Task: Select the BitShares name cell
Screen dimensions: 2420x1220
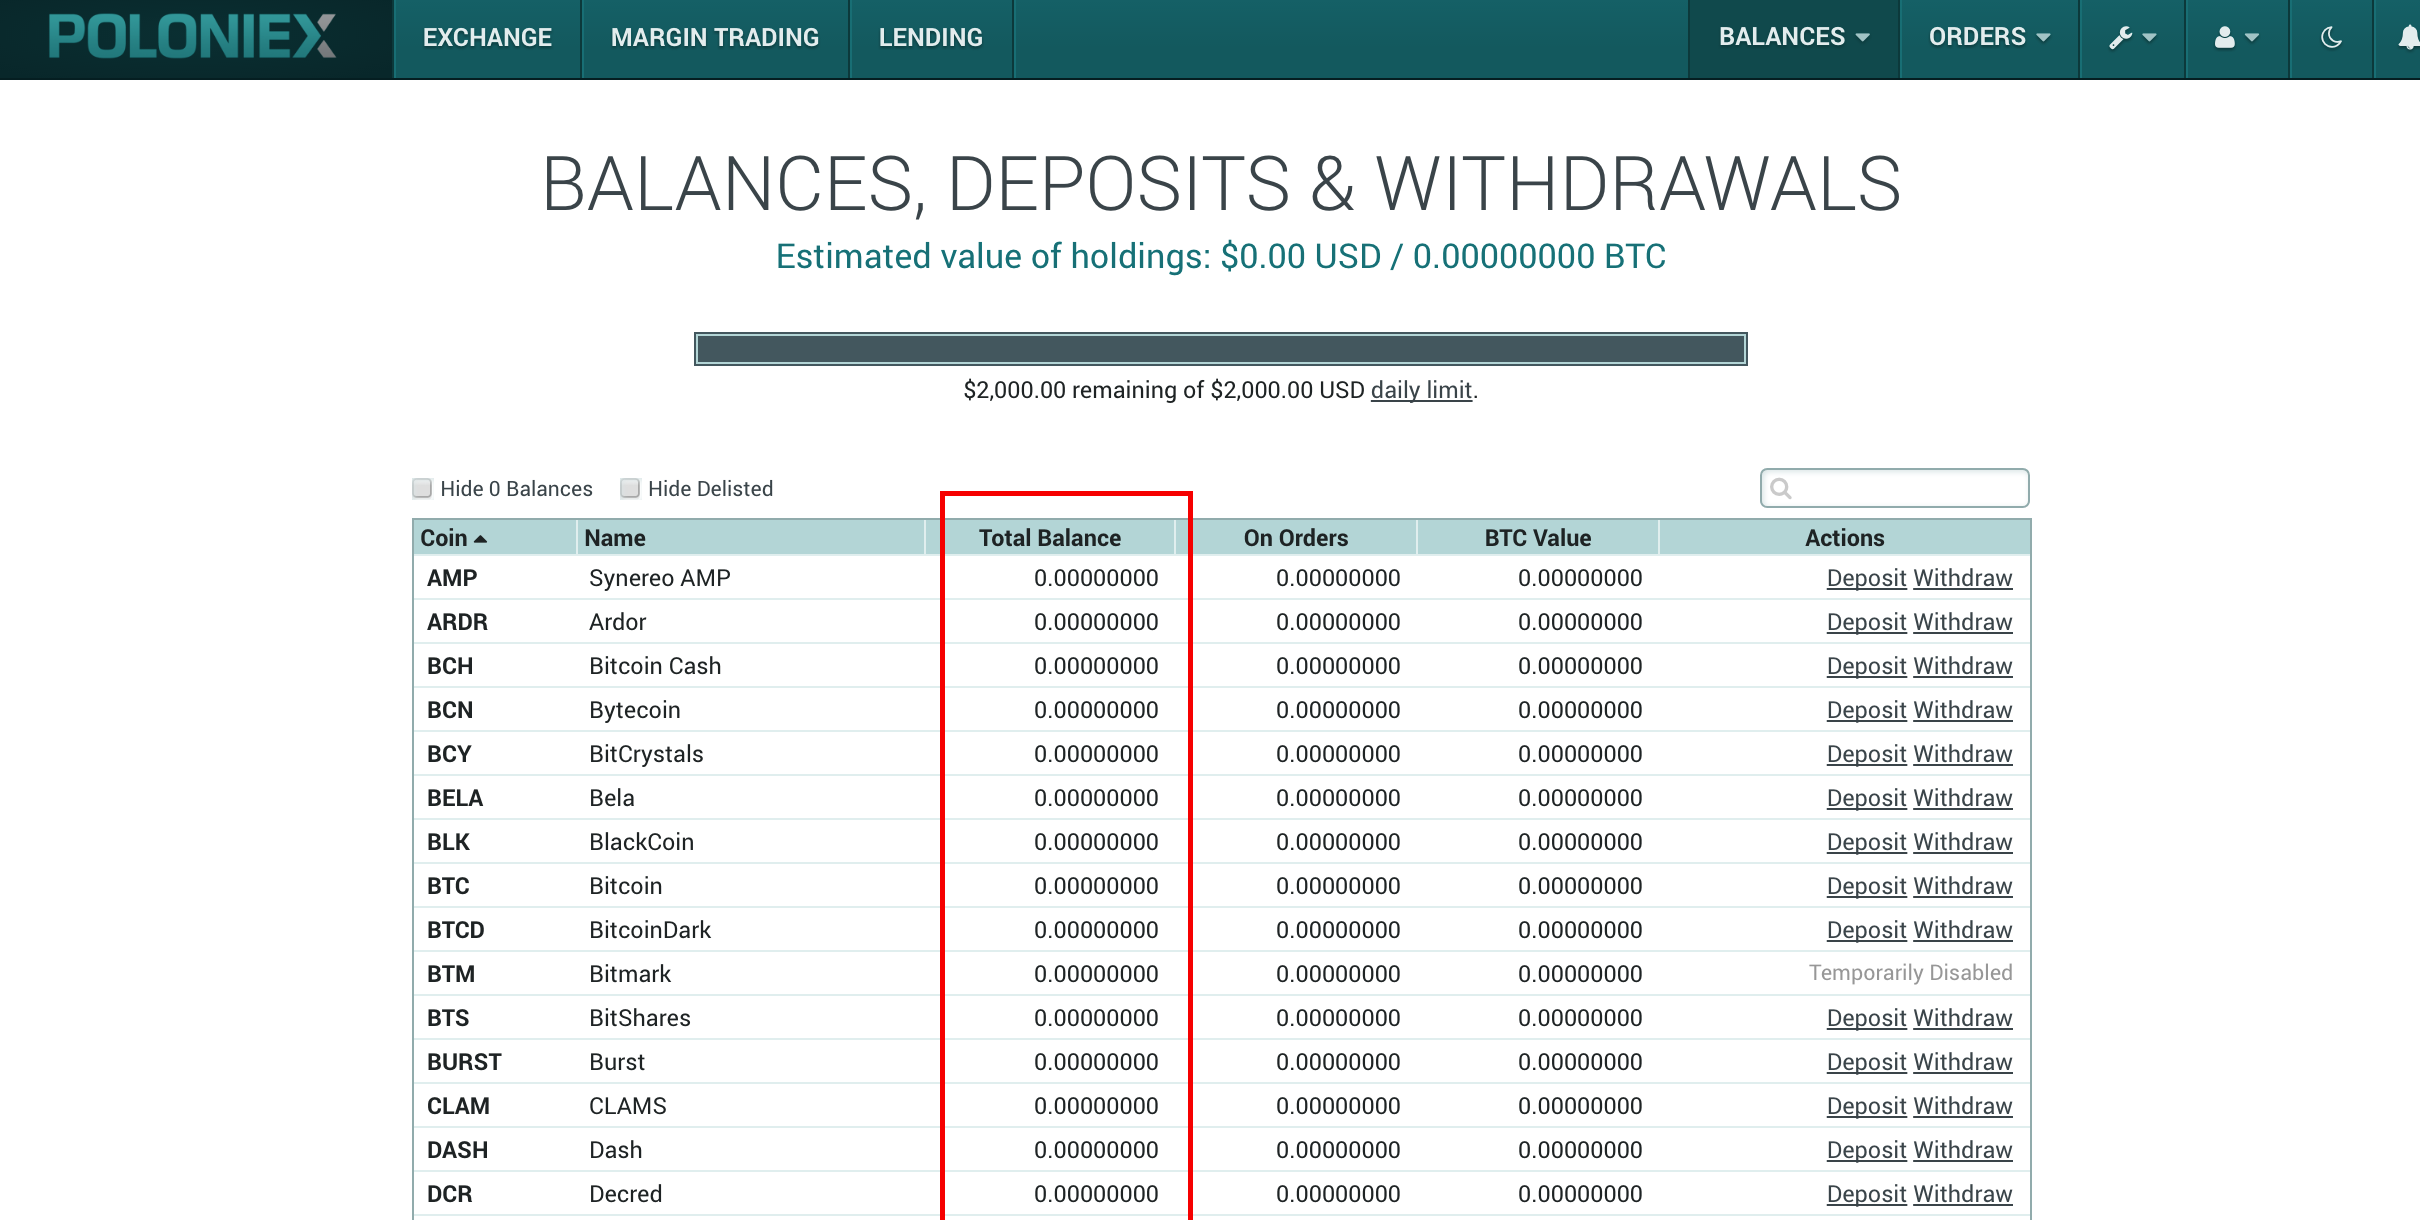Action: [640, 1018]
